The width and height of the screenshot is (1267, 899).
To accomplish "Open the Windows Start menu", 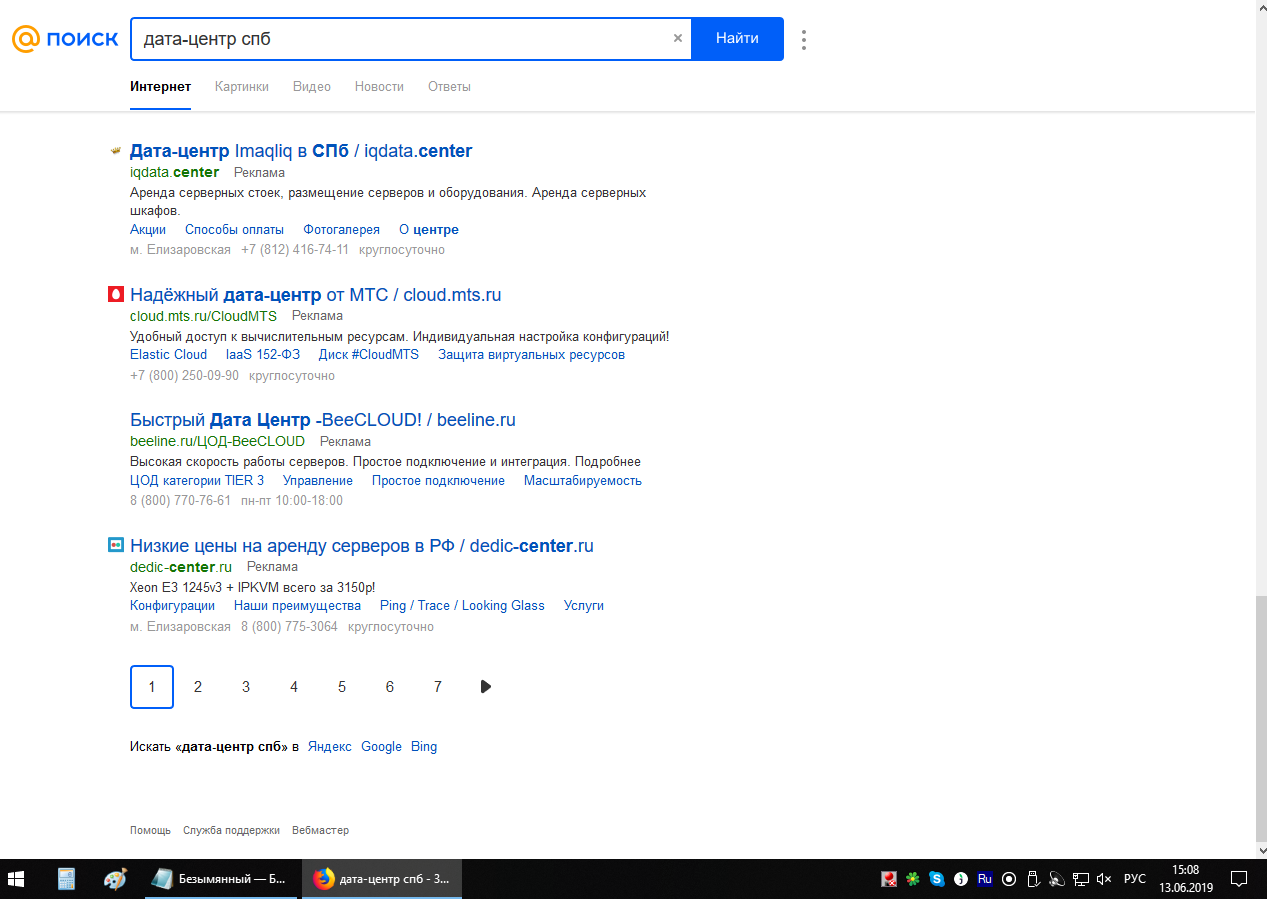I will point(17,879).
